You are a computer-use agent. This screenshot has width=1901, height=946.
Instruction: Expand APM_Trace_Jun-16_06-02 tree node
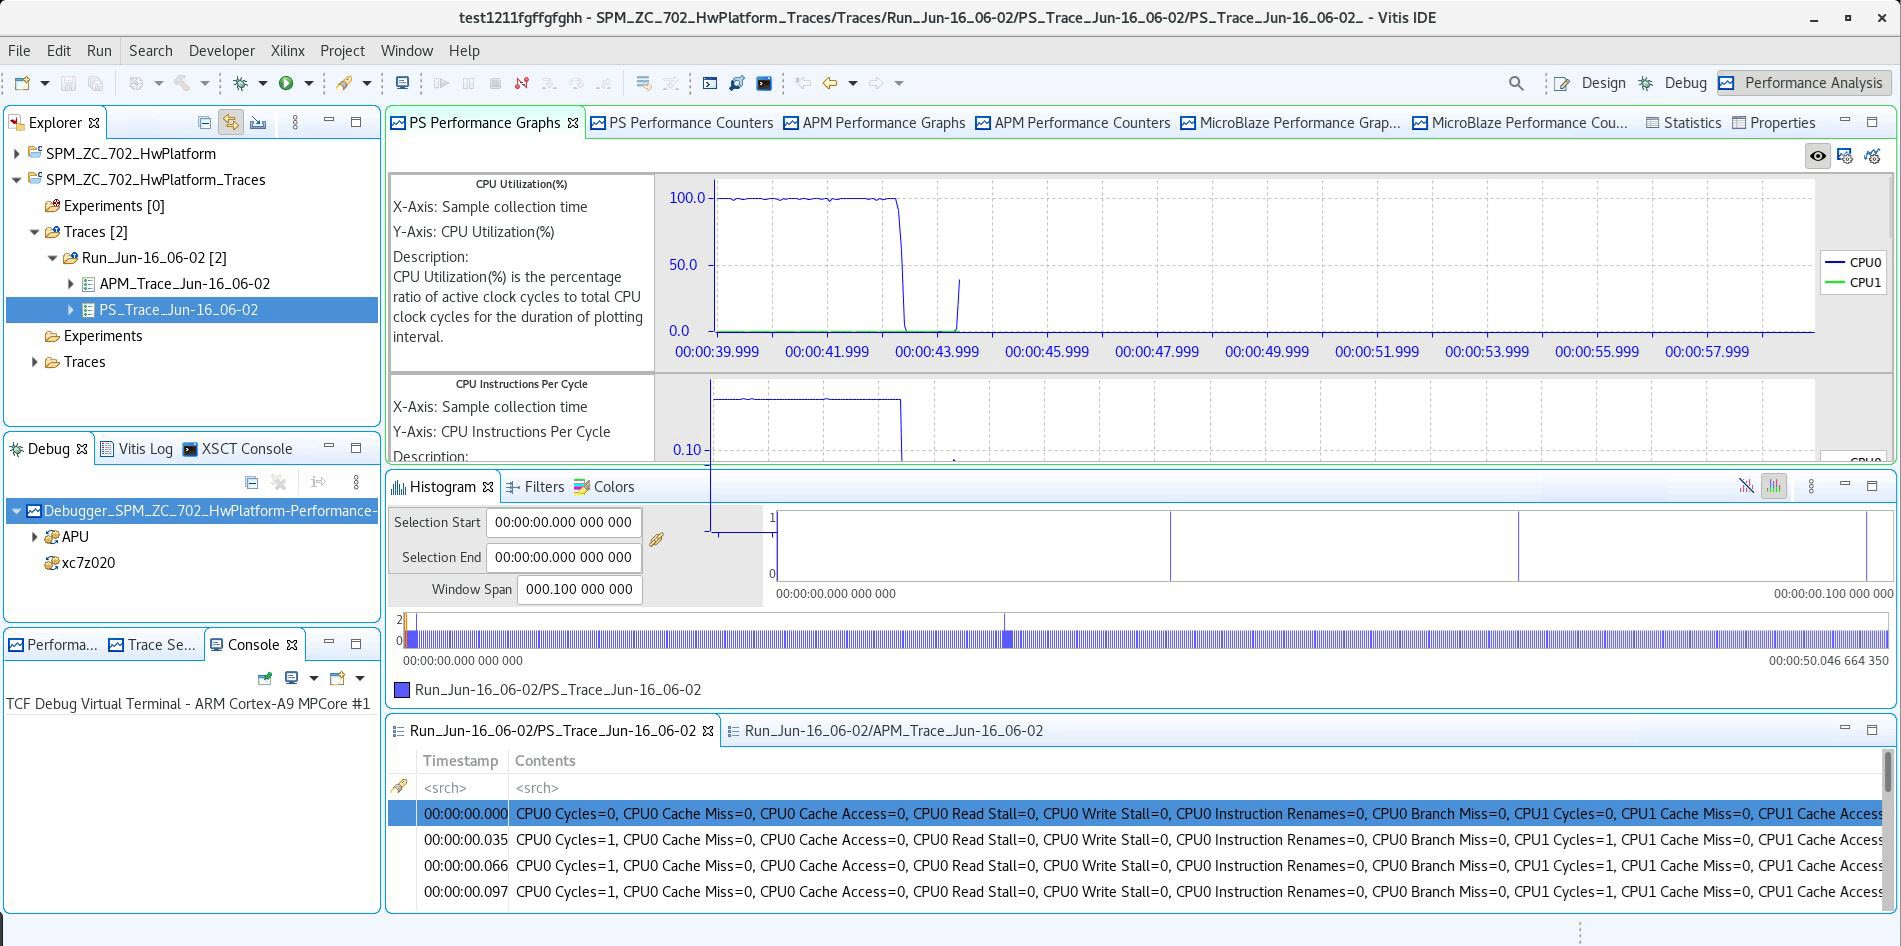coord(70,284)
